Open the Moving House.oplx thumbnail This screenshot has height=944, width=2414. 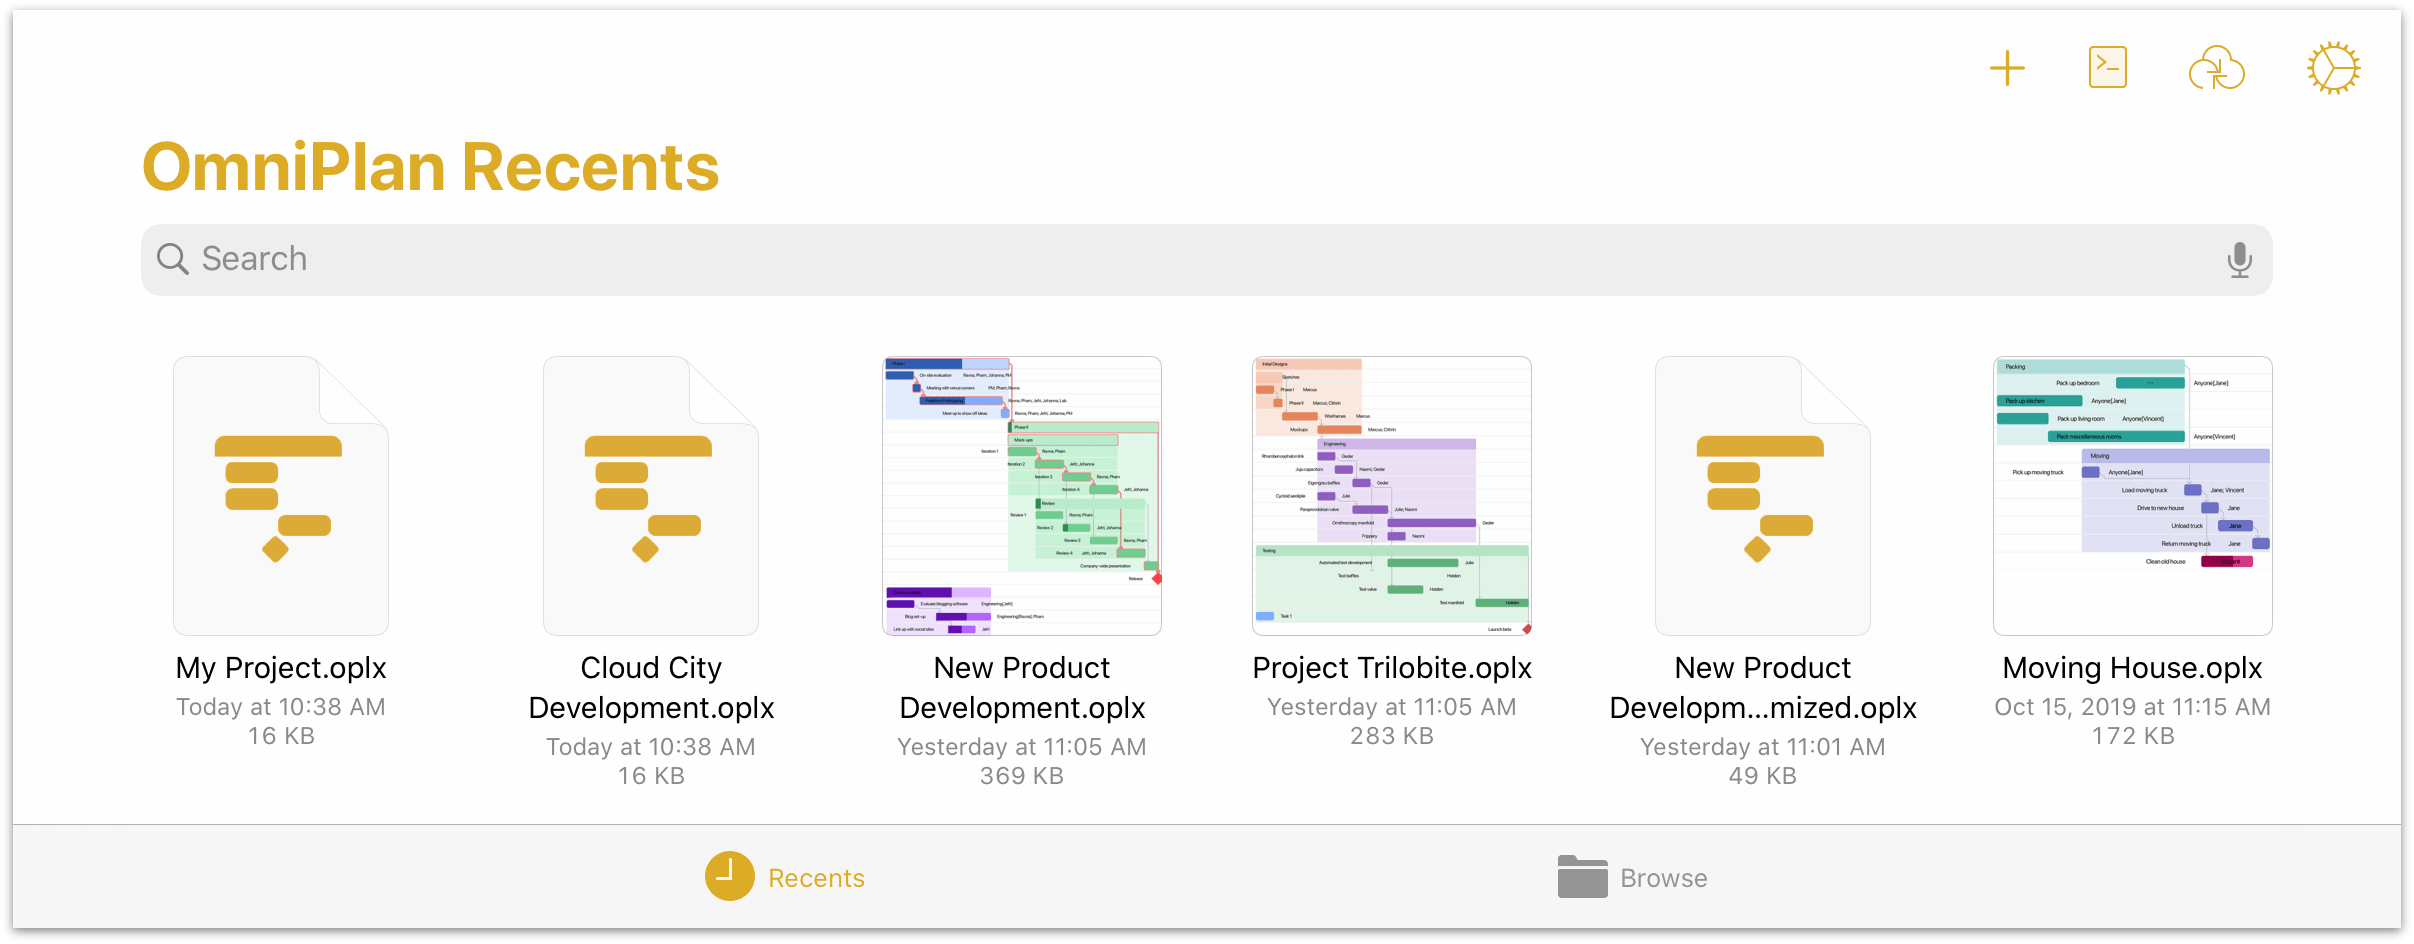tap(2133, 496)
